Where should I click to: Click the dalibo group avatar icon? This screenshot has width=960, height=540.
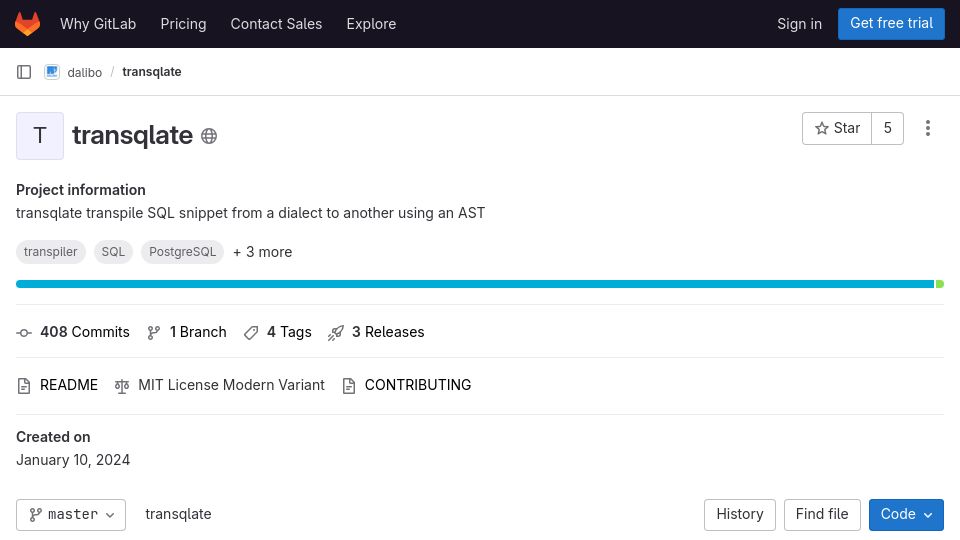pos(52,72)
